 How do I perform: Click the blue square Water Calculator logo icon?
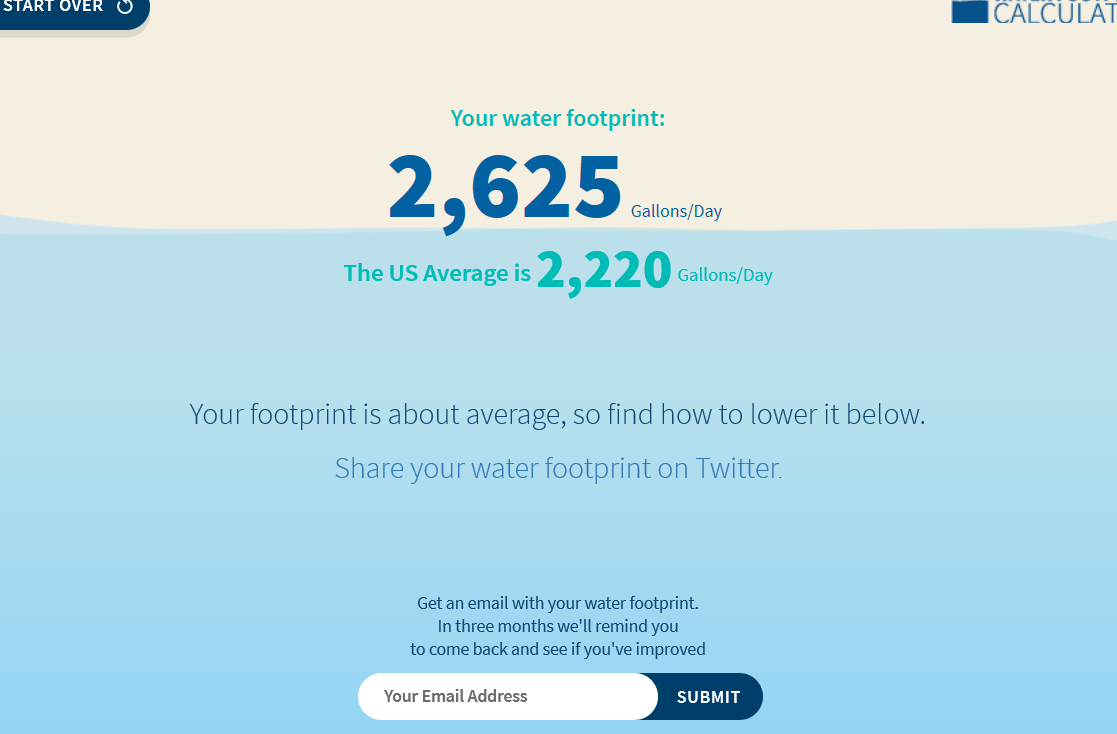point(970,11)
